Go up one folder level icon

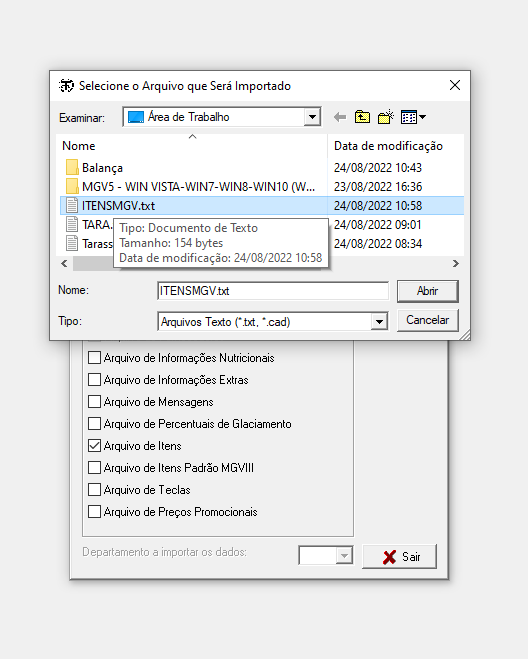362,117
